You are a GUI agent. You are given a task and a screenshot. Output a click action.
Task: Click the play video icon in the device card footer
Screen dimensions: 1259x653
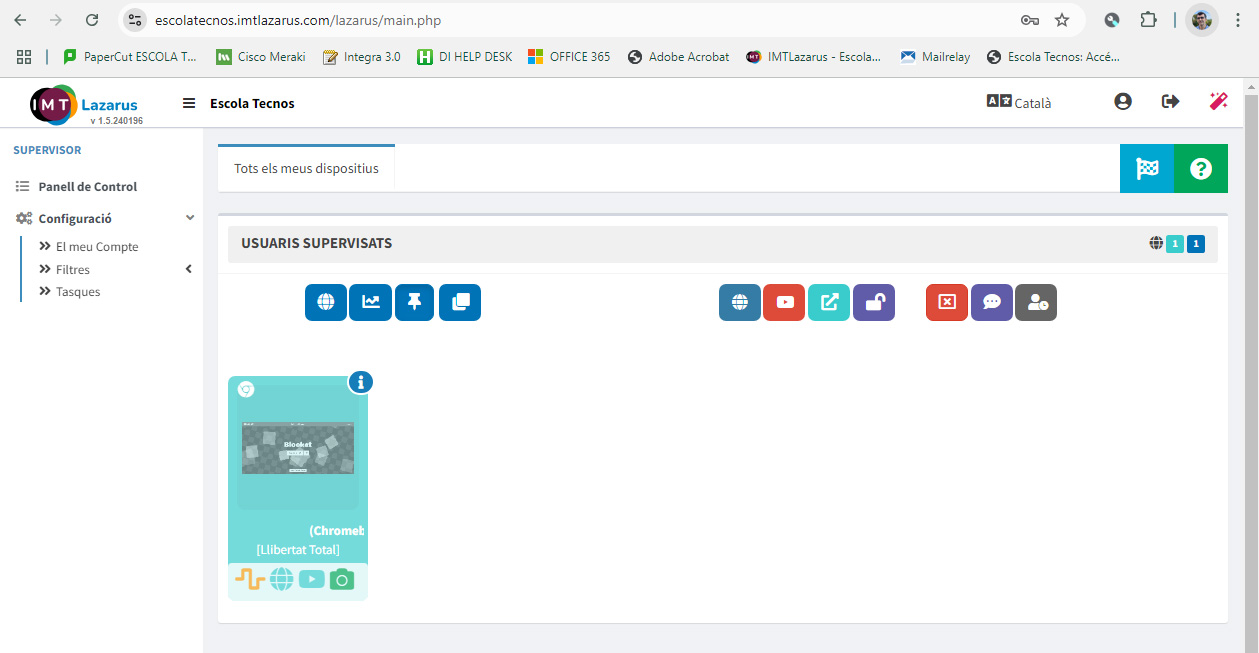312,579
